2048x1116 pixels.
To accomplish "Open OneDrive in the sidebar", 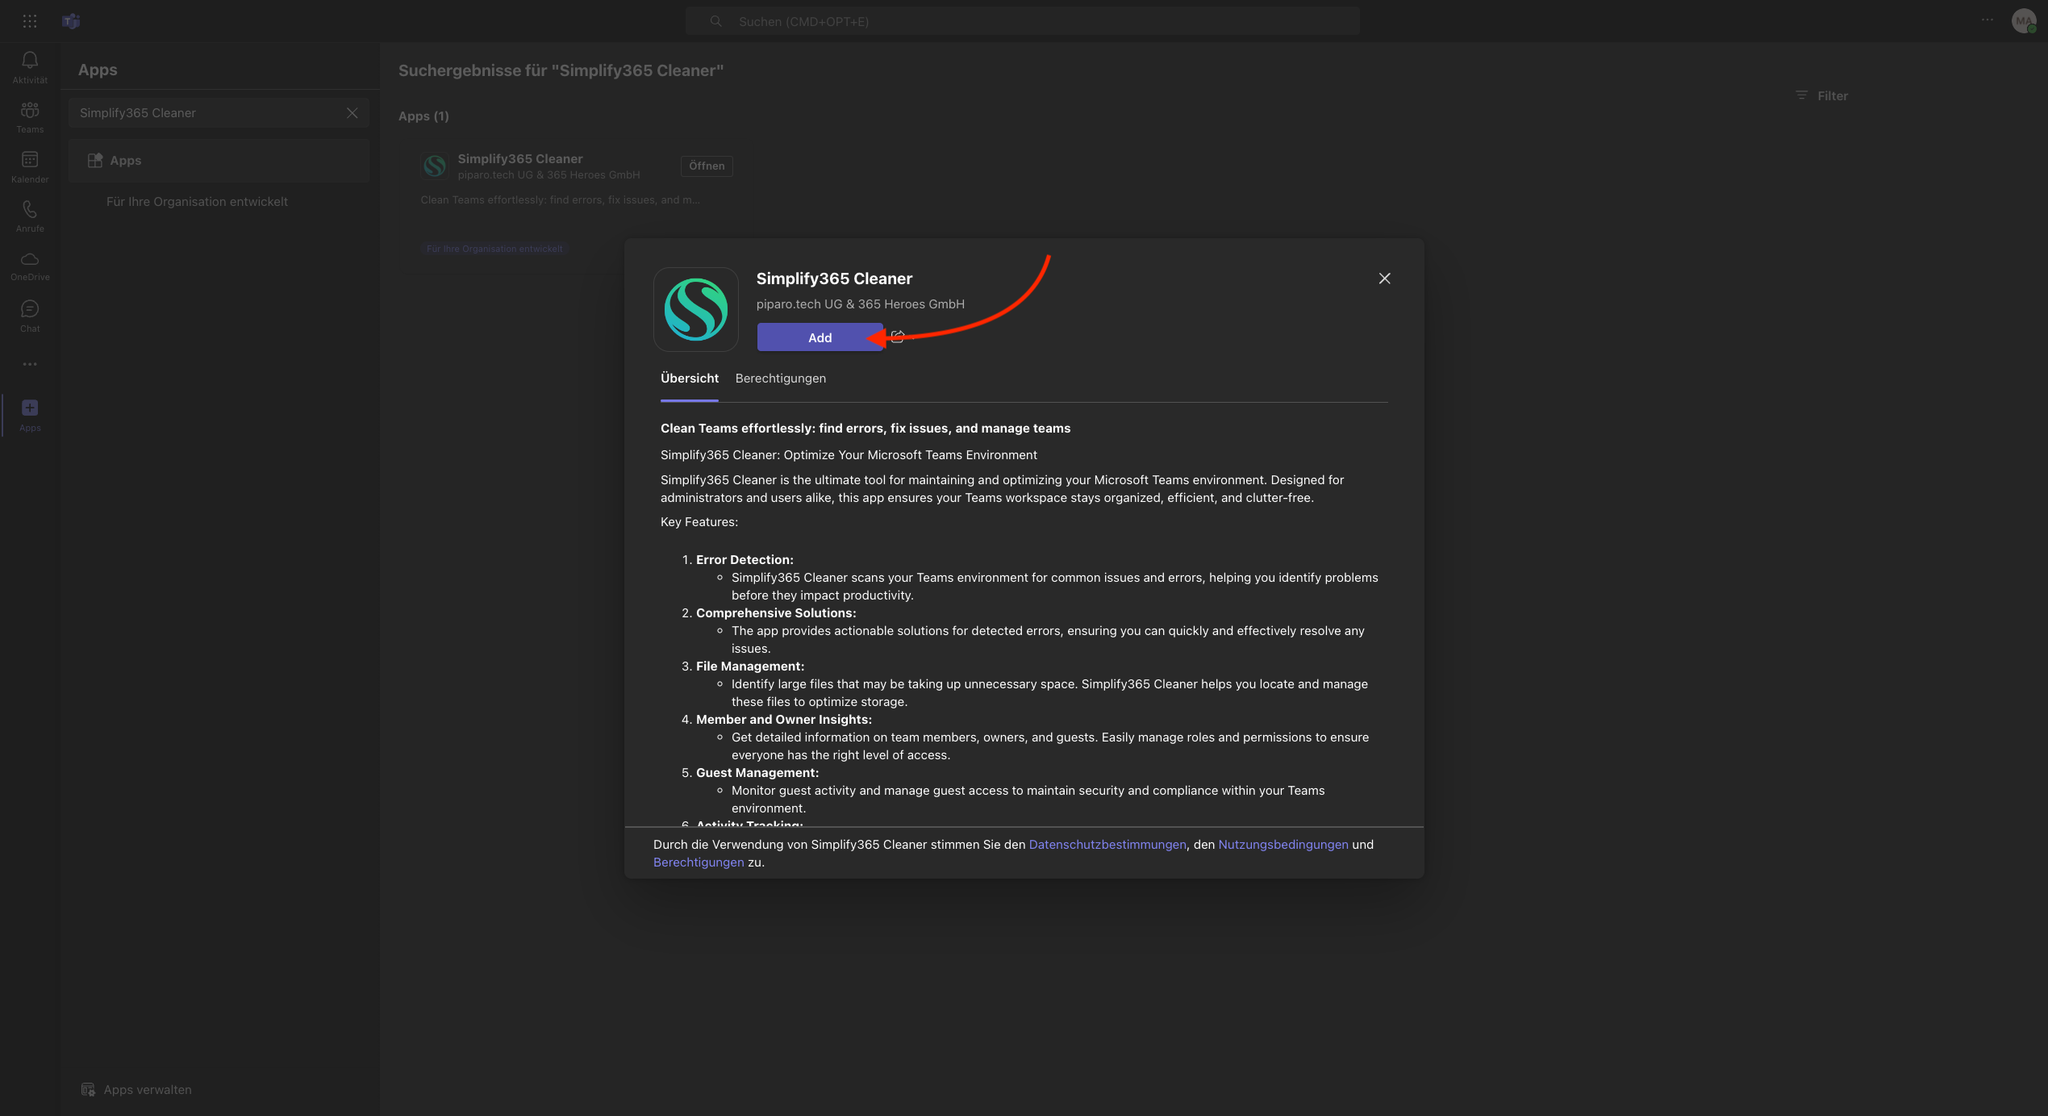I will pyautogui.click(x=30, y=266).
